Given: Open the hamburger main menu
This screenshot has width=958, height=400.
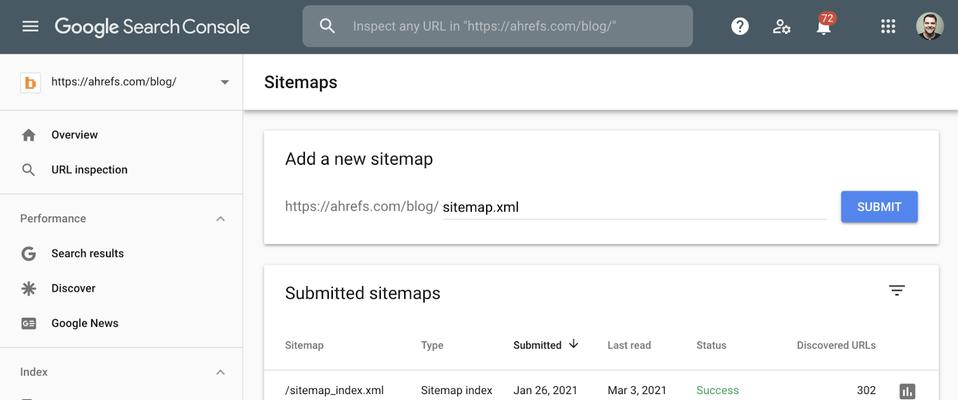Looking at the screenshot, I should (30, 26).
